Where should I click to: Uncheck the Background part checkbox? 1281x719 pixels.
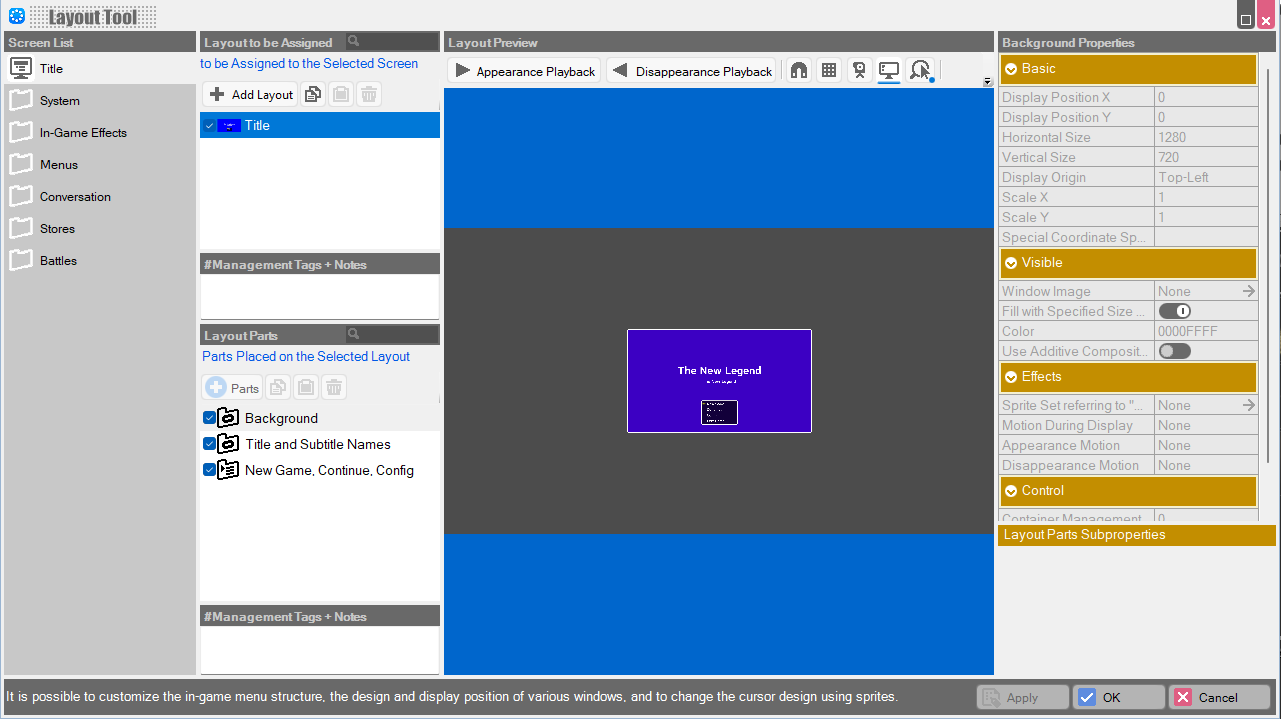coord(209,418)
